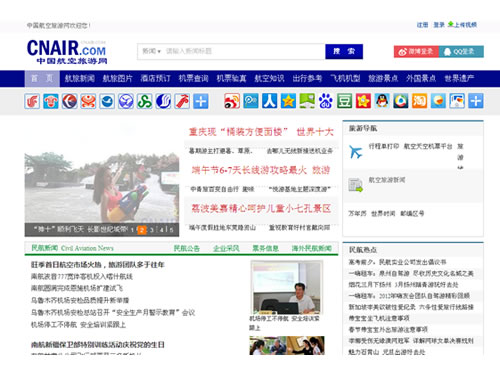Click the red phoenix Air China icon
The width and height of the screenshot is (500, 375).
pyautogui.click(x=32, y=101)
